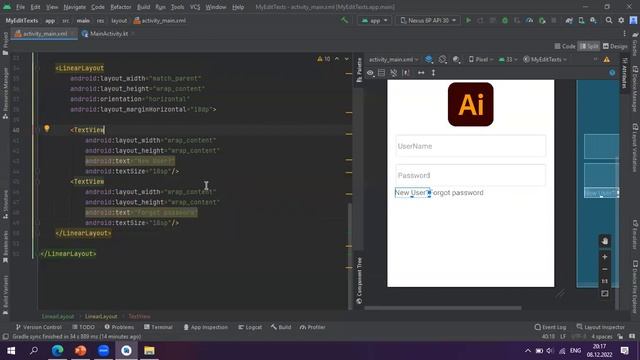Click zoom to fit screen icon

tap(604, 293)
